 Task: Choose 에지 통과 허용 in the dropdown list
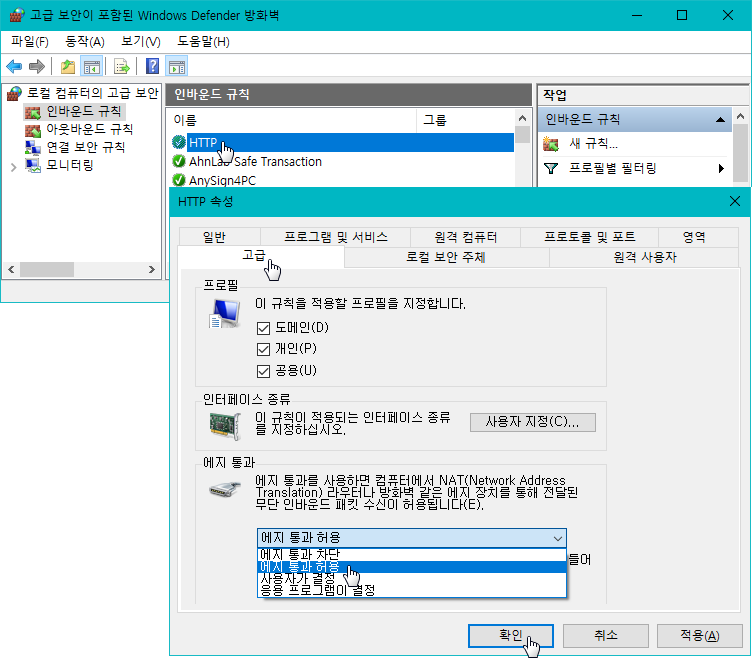click(x=411, y=567)
